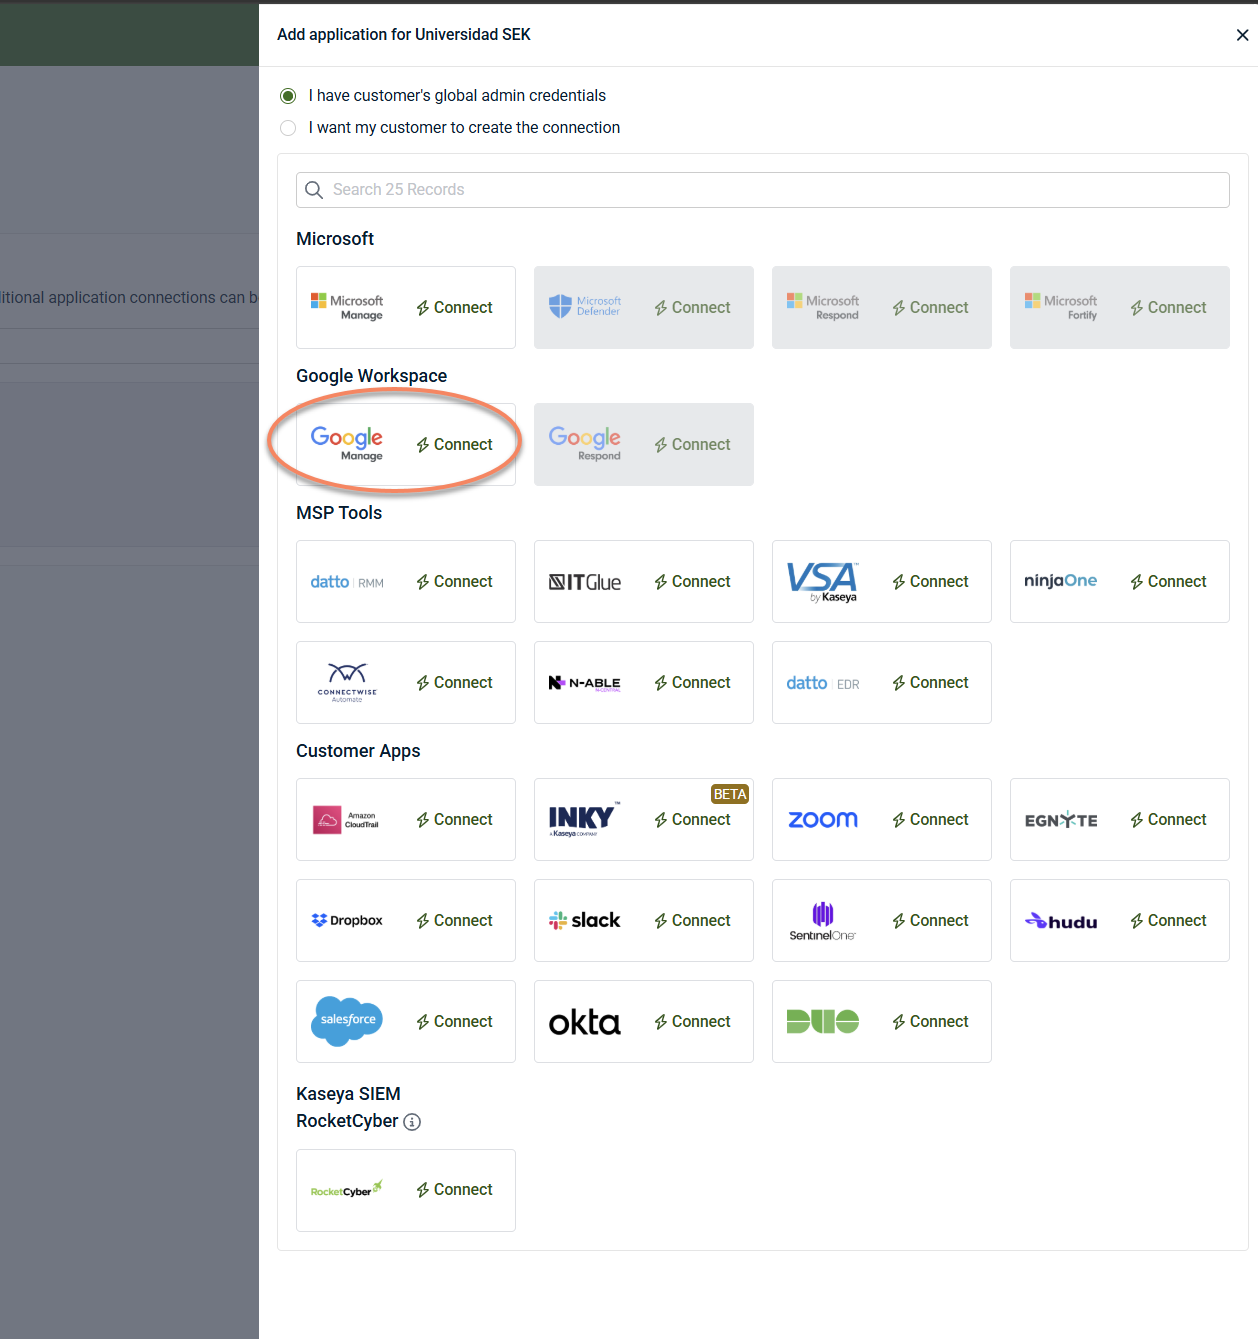Image resolution: width=1258 pixels, height=1339 pixels.
Task: Connect Dropbox
Action: pos(455,920)
